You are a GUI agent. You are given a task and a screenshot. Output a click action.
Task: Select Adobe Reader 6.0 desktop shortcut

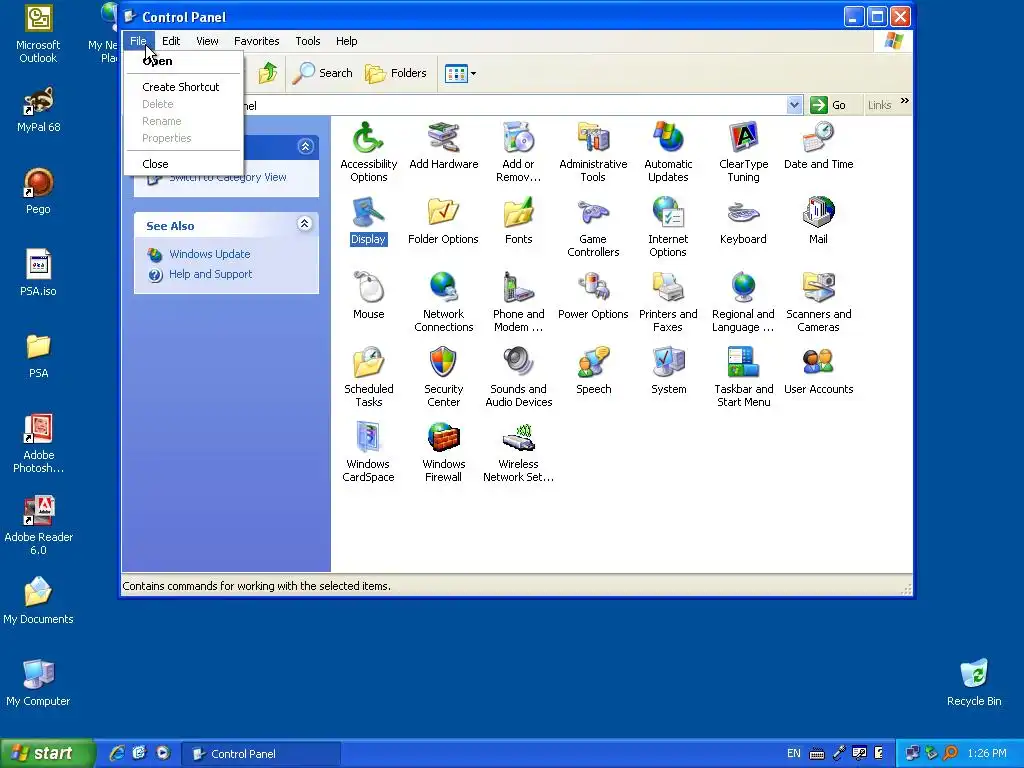[x=38, y=526]
